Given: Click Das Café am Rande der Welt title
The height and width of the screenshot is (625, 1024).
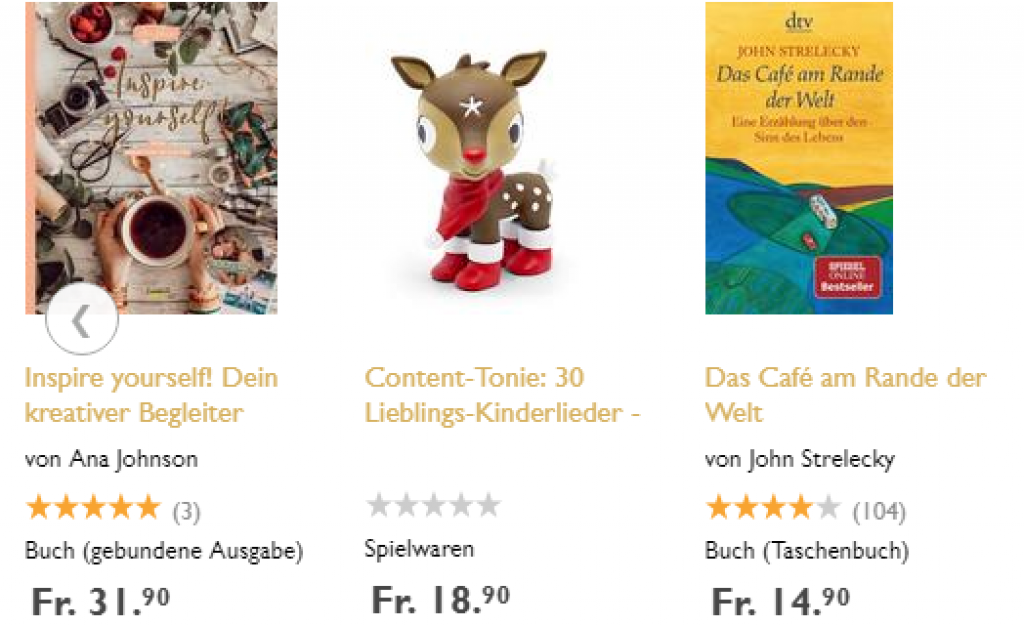Looking at the screenshot, I should [846, 395].
